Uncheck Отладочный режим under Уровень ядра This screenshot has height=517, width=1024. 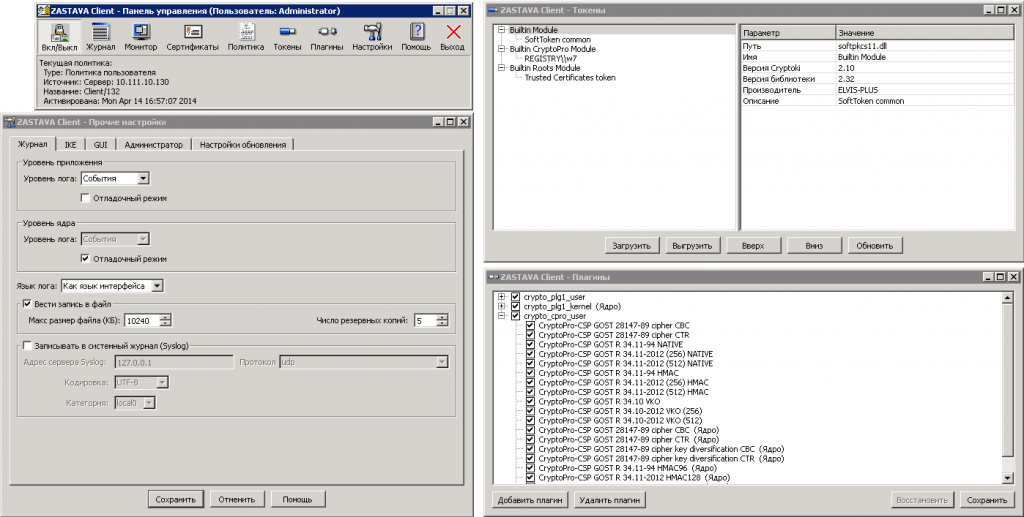pos(85,258)
